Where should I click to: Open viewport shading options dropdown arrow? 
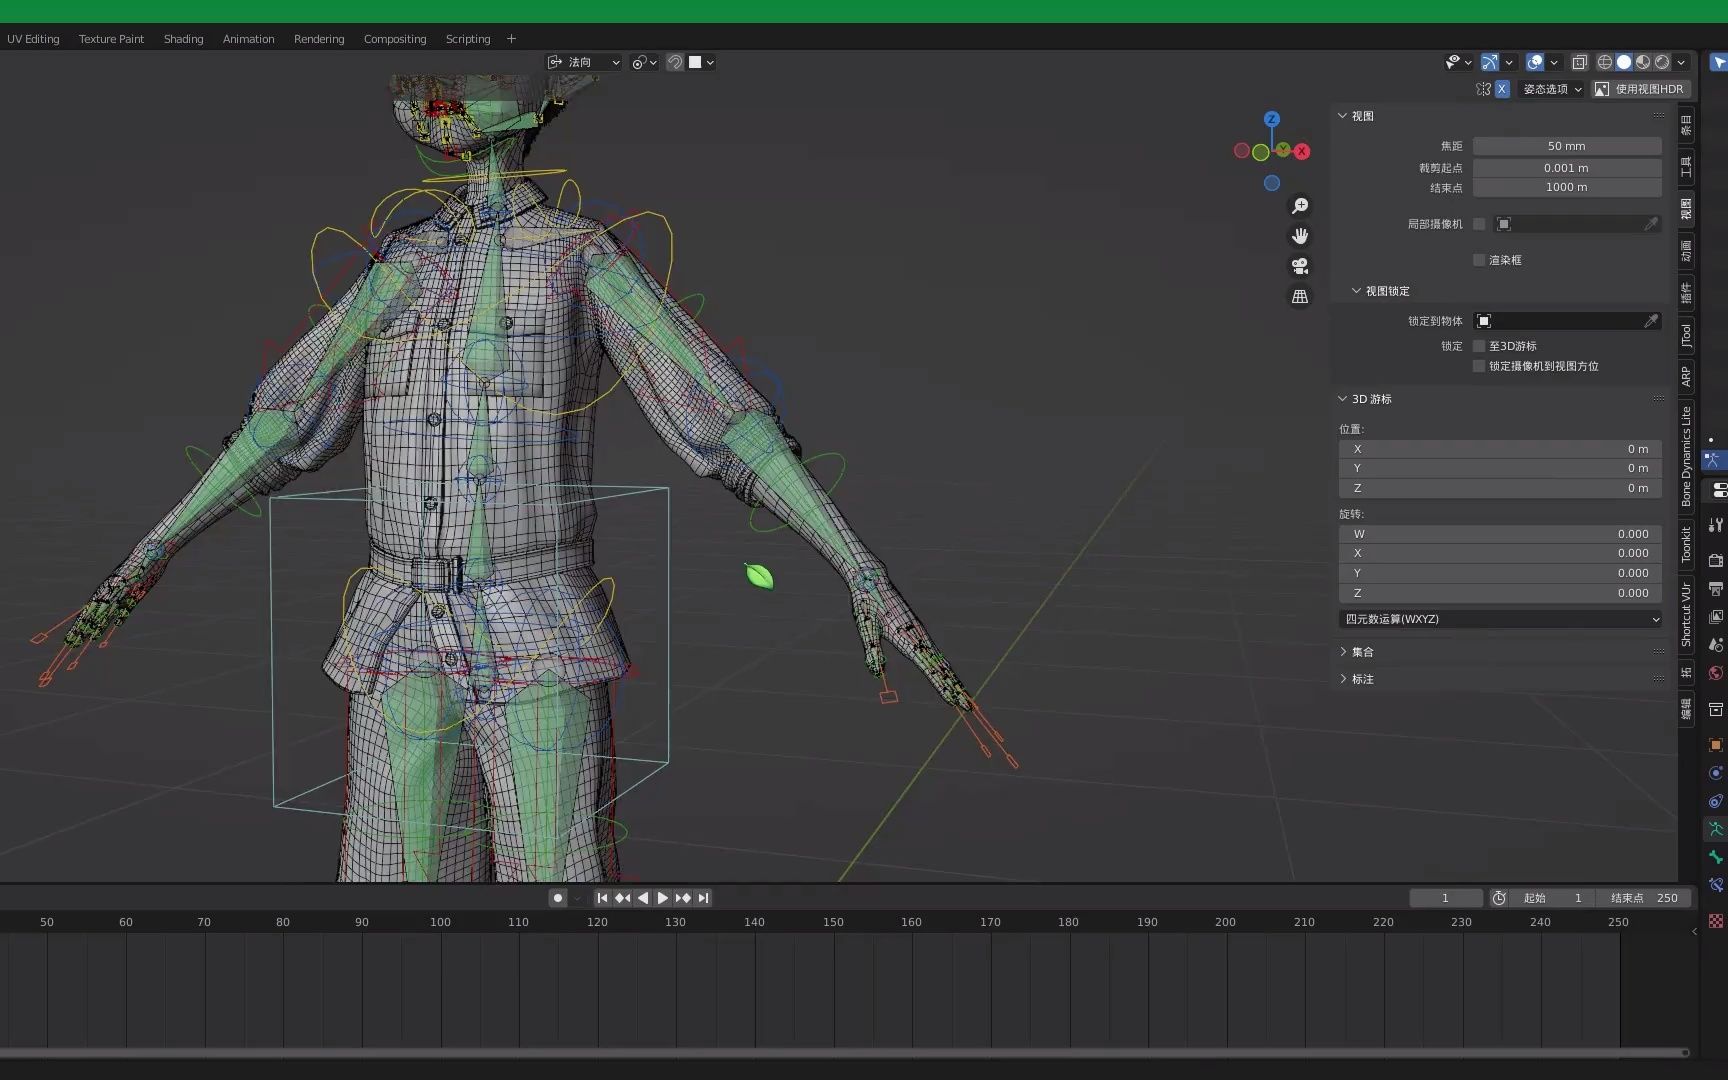pos(1681,62)
